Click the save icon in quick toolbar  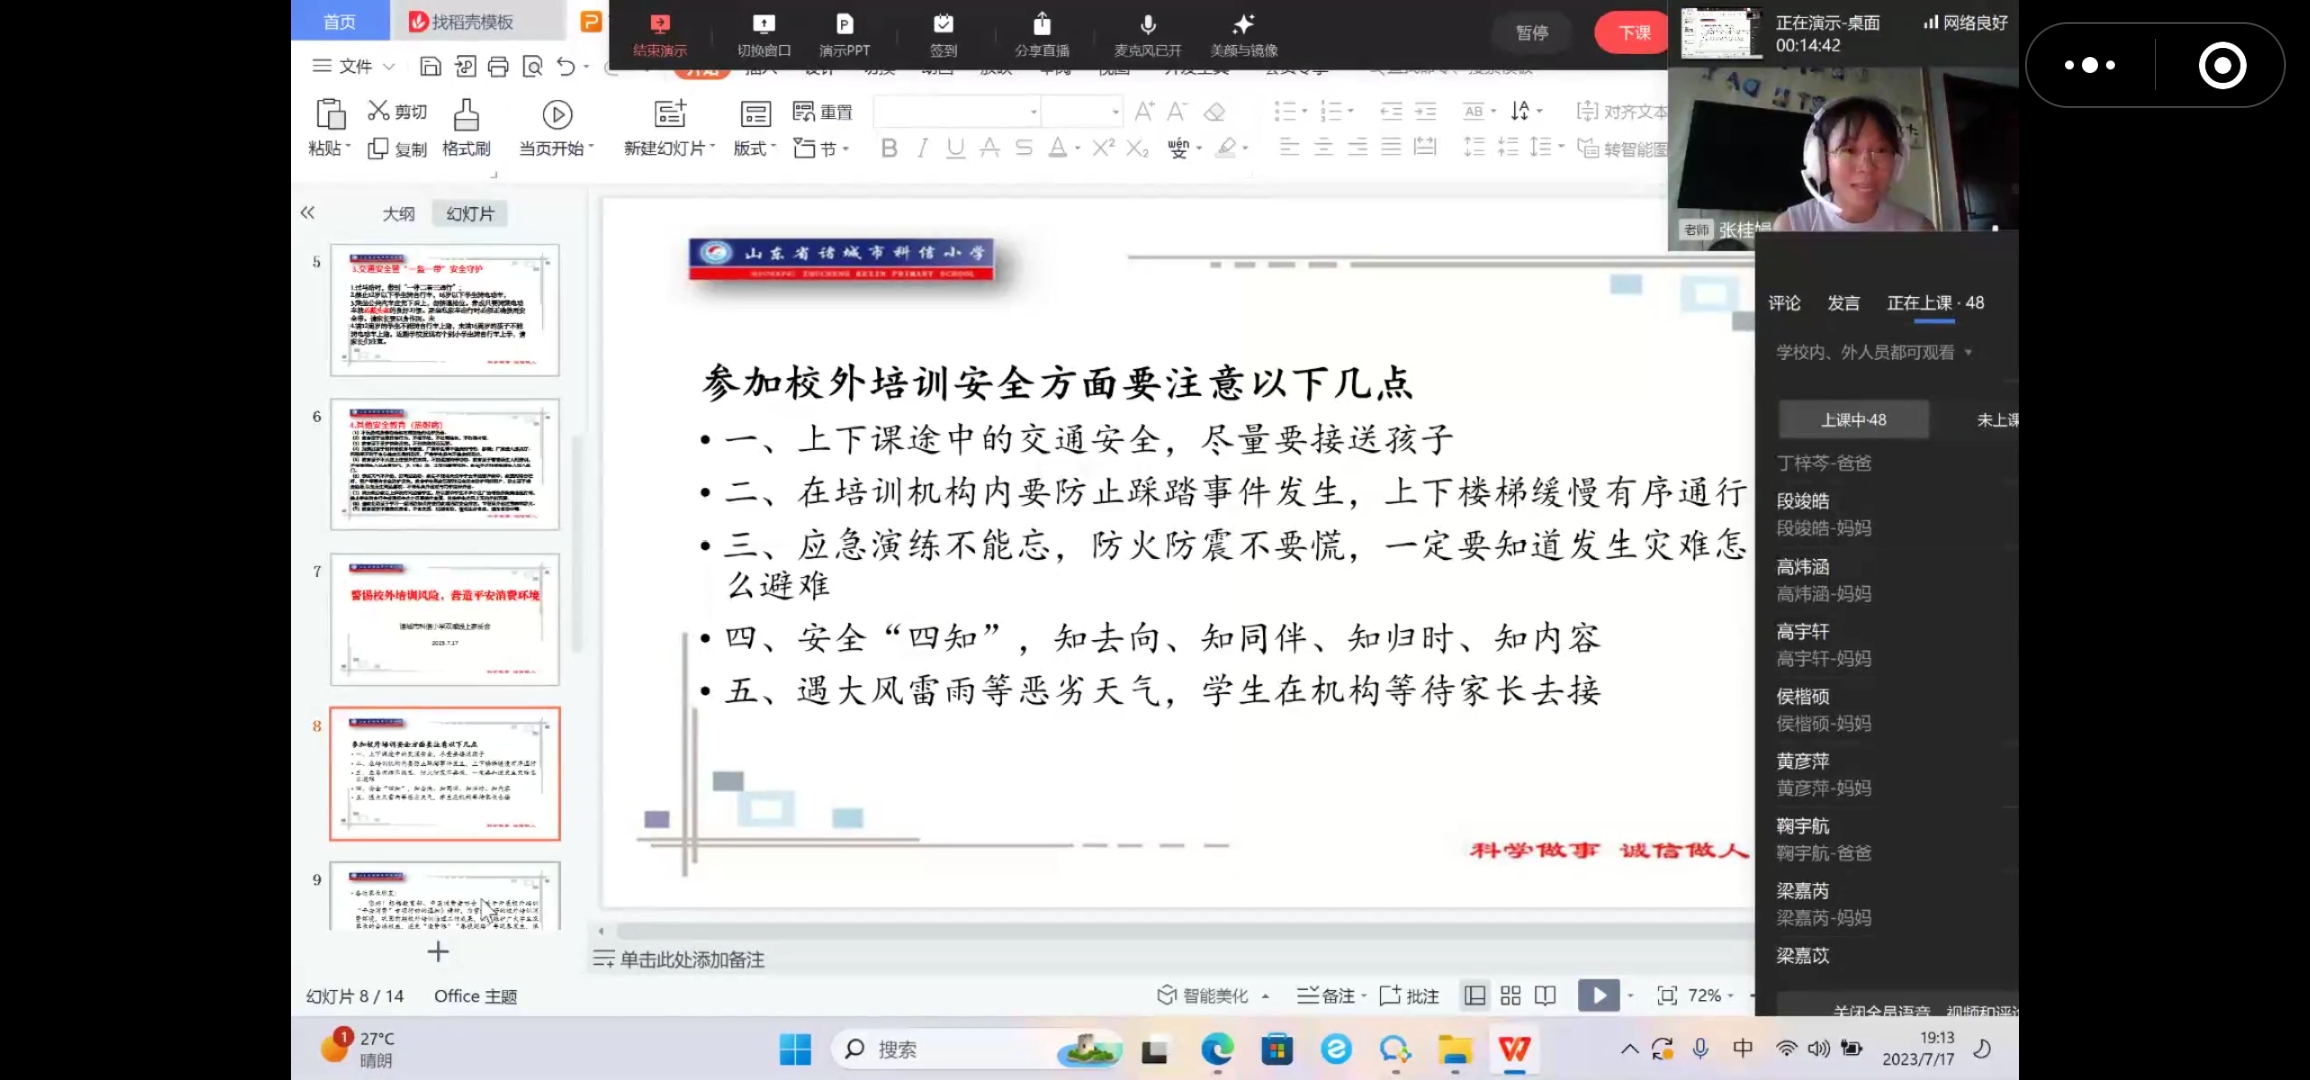[430, 66]
